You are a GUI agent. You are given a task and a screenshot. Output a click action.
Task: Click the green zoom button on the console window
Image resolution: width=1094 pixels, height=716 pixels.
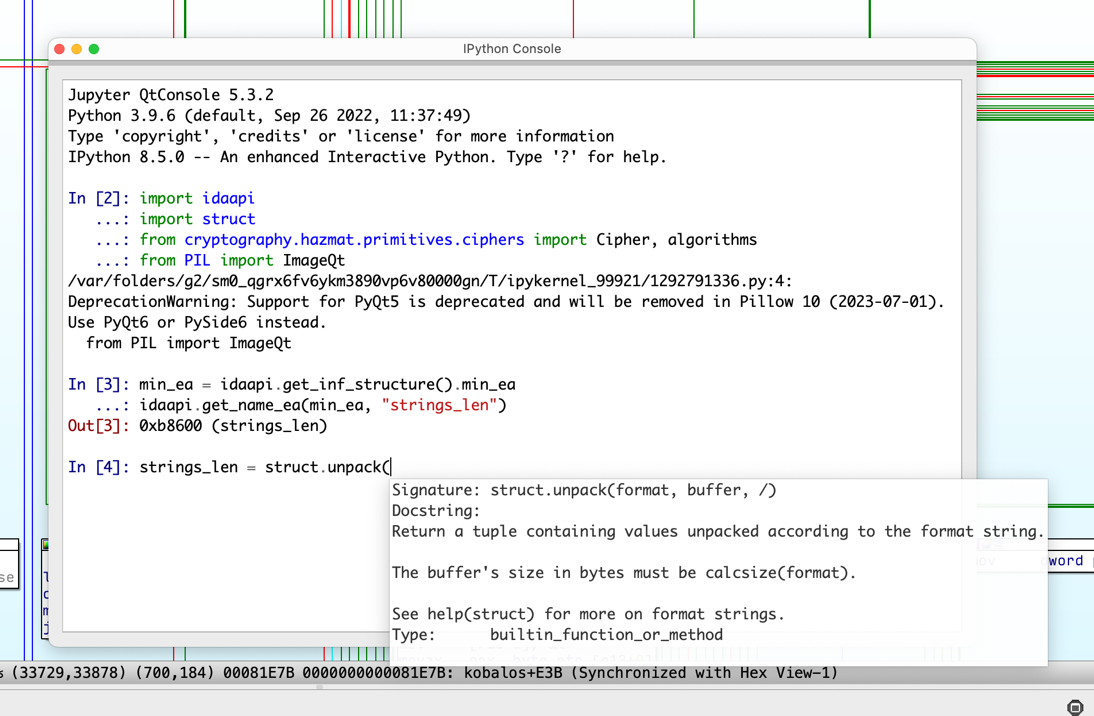click(93, 47)
